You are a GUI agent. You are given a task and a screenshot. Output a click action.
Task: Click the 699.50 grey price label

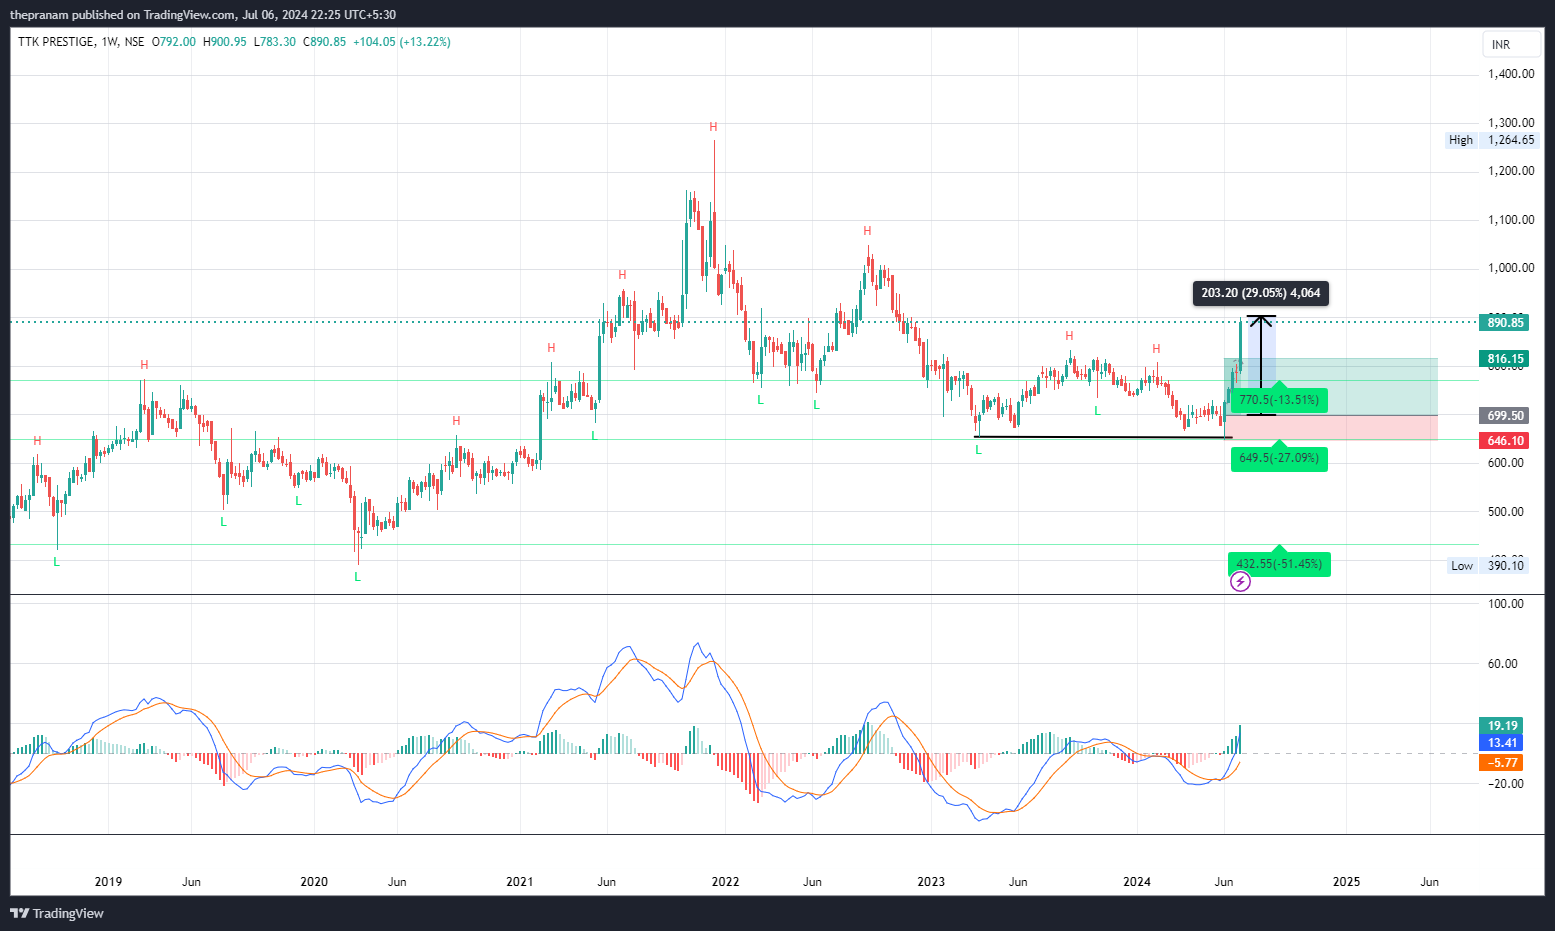click(x=1504, y=415)
